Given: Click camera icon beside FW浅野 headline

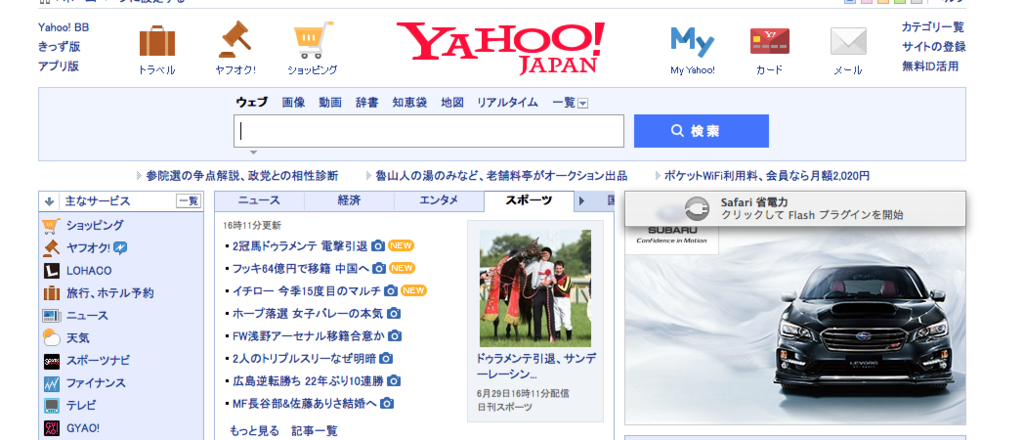Looking at the screenshot, I should [x=394, y=336].
